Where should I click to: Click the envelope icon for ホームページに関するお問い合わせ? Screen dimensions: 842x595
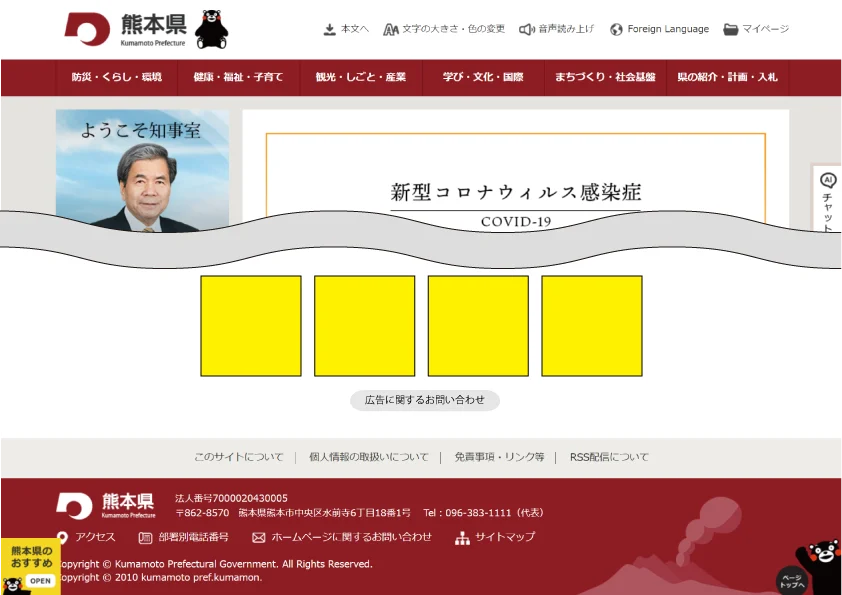pyautogui.click(x=261, y=537)
